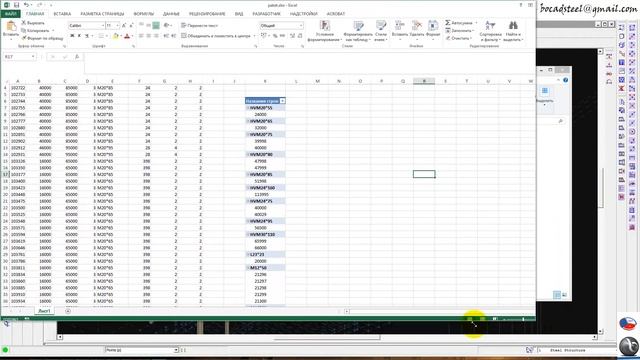
Task: Click Format Painter (Формат по образцу) brush
Action: click(x=42, y=38)
